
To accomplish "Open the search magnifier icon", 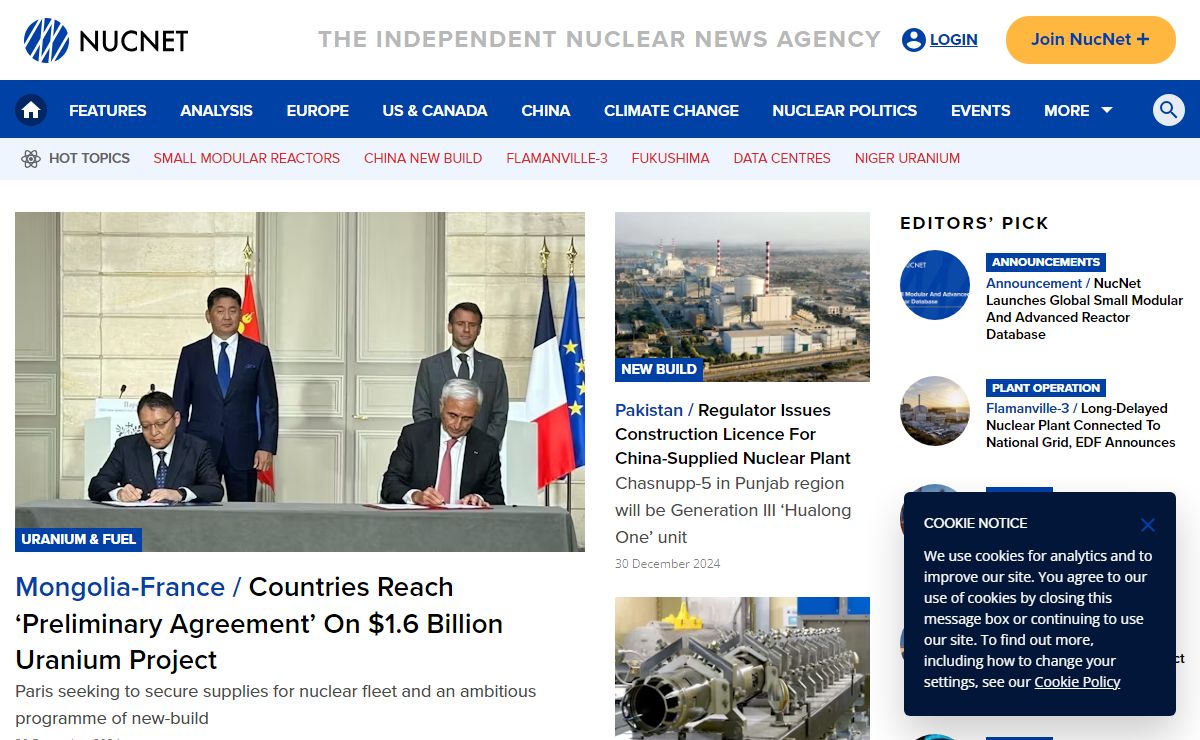I will [x=1168, y=110].
